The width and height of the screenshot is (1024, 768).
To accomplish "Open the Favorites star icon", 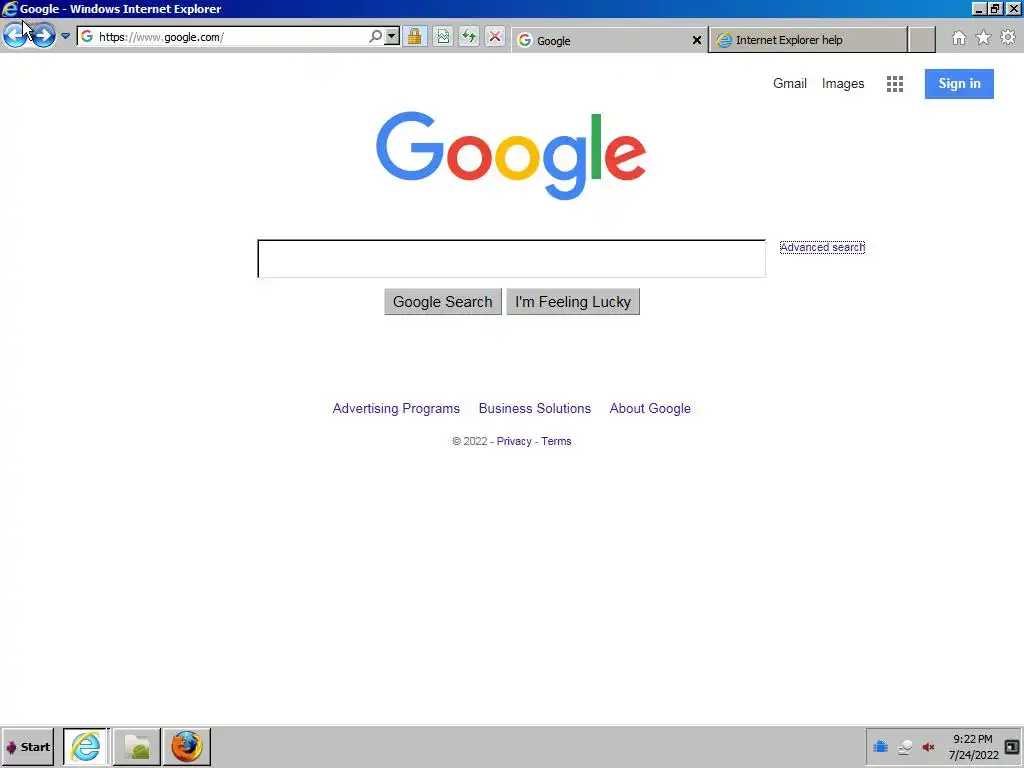I will [x=983, y=38].
